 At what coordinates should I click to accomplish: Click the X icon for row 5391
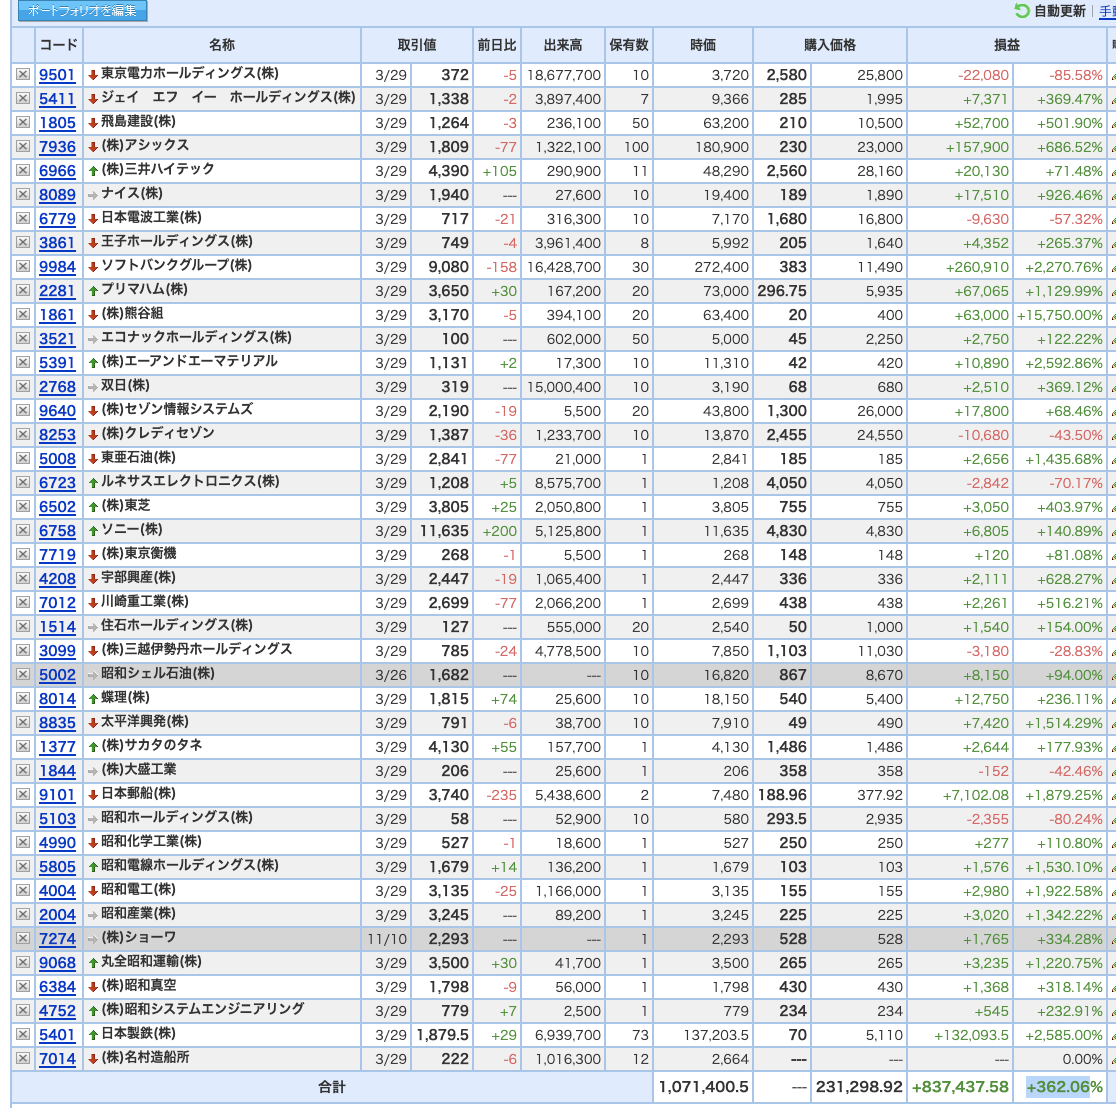click(x=23, y=363)
